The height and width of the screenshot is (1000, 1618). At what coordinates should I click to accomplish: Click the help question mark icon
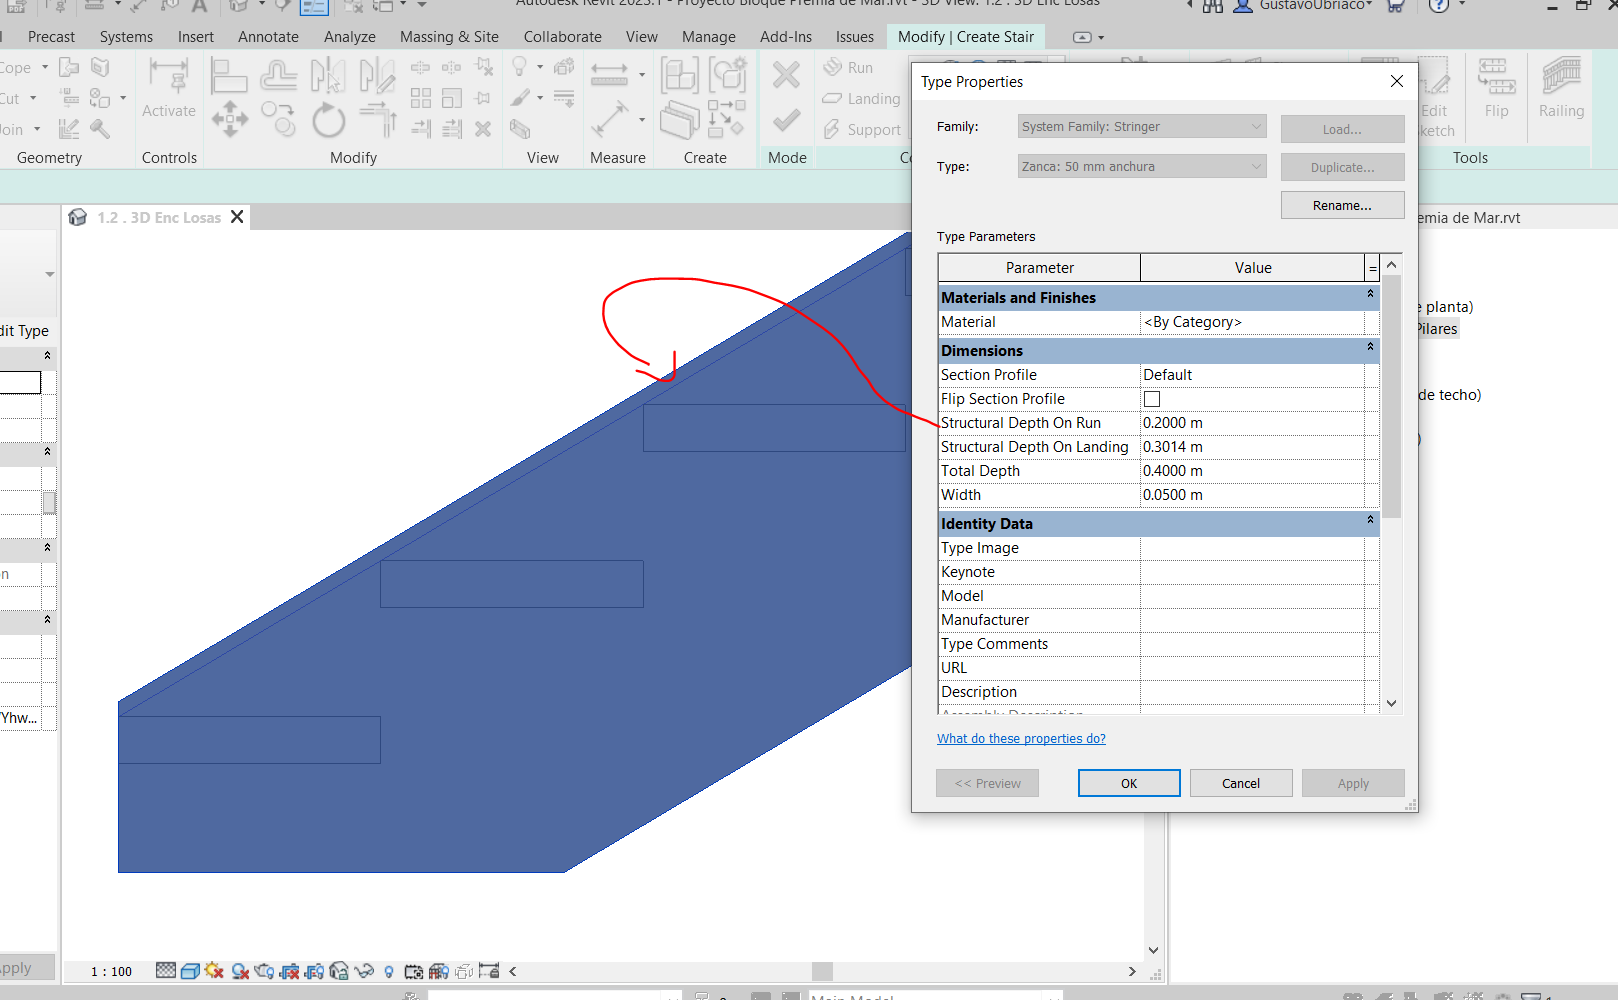[1438, 5]
